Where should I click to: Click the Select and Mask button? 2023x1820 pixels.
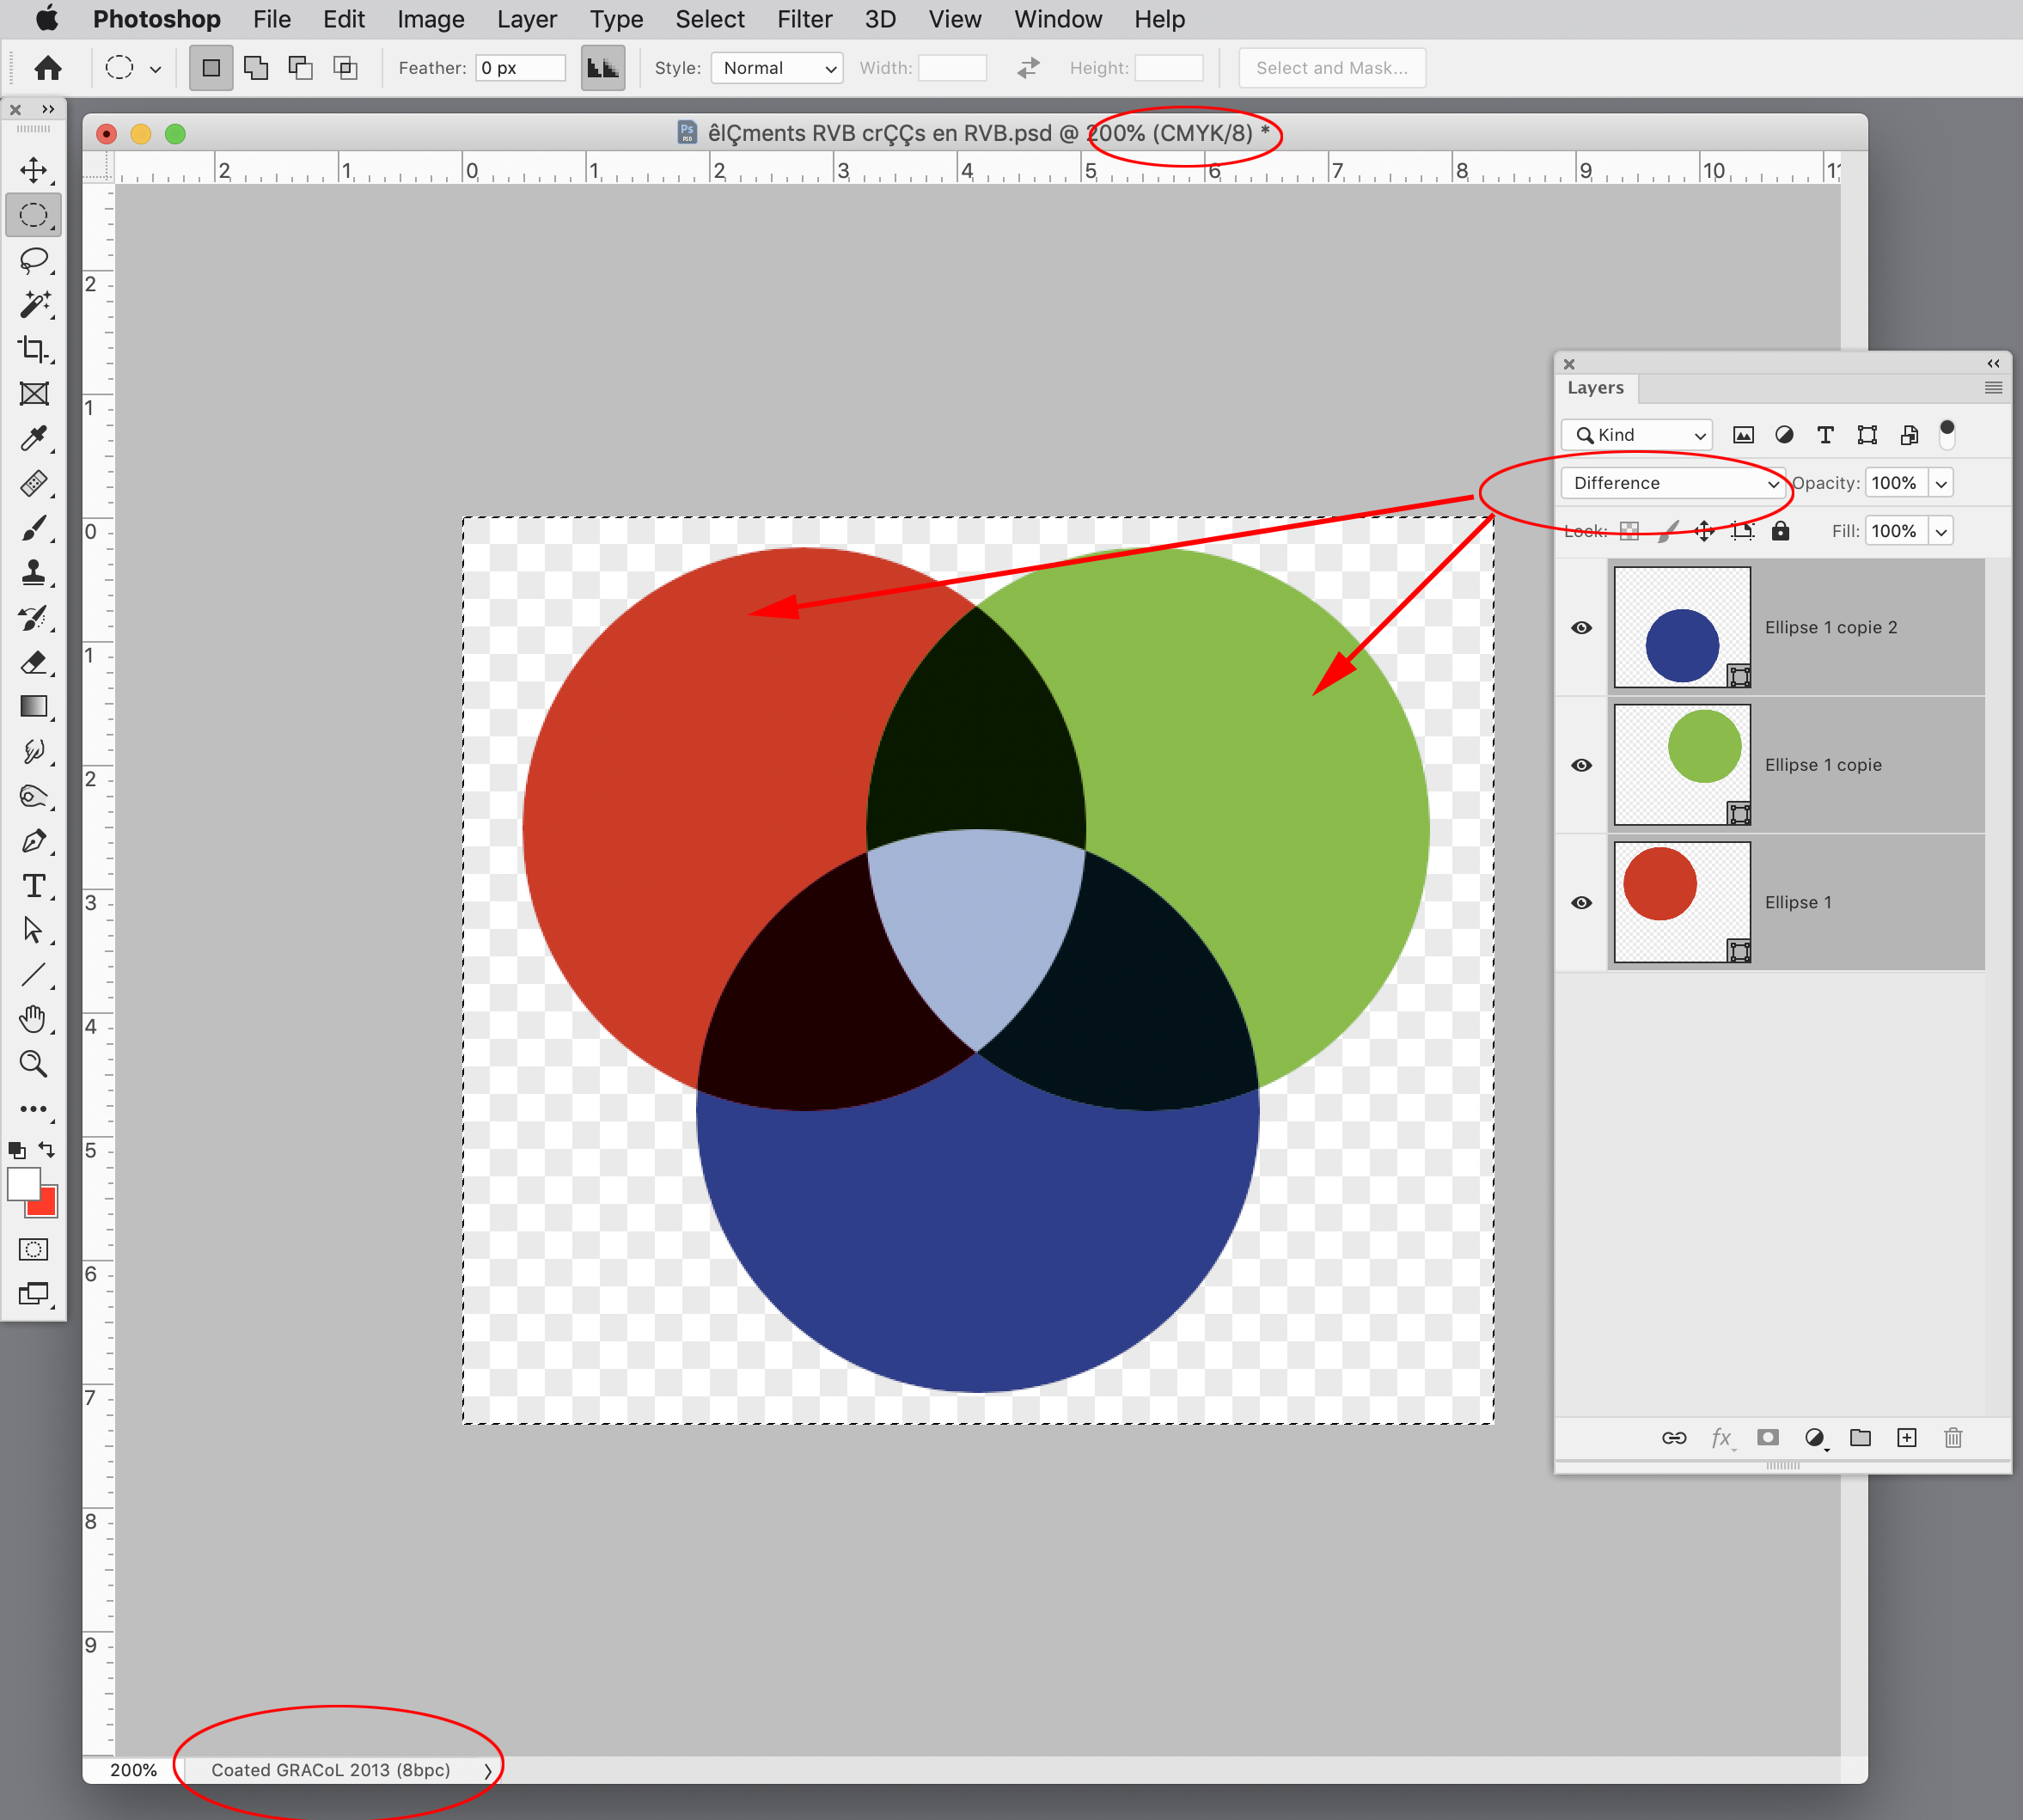click(x=1331, y=68)
